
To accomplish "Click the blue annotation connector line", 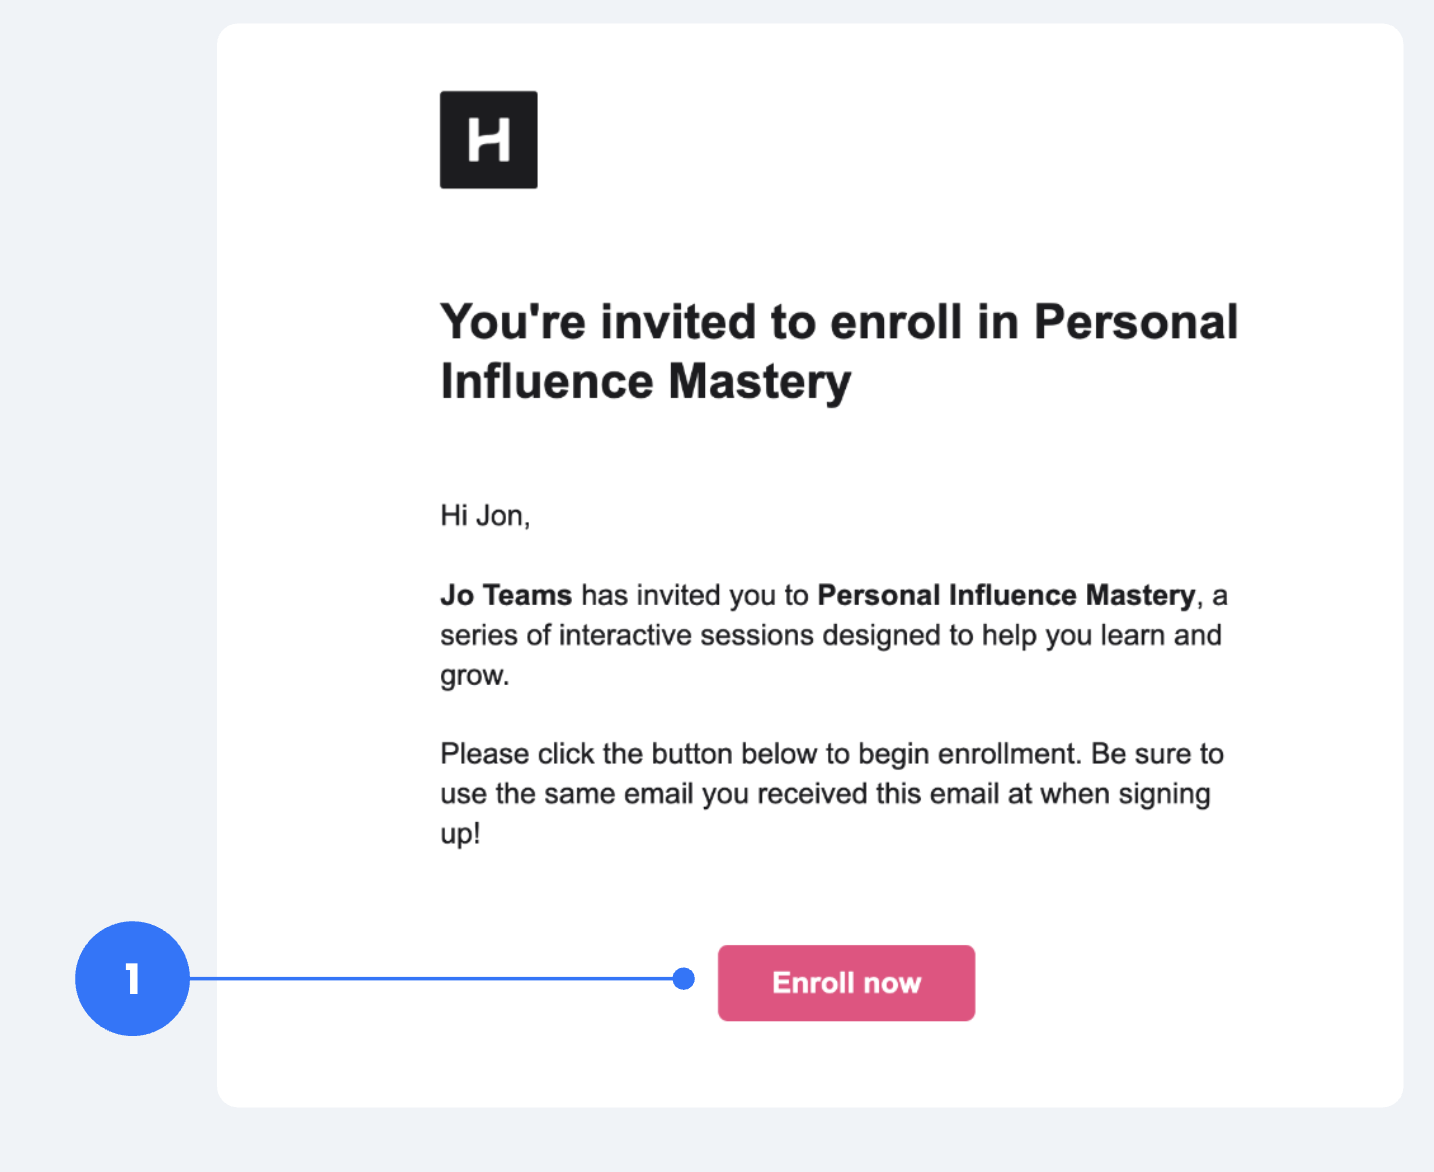I will tap(430, 978).
